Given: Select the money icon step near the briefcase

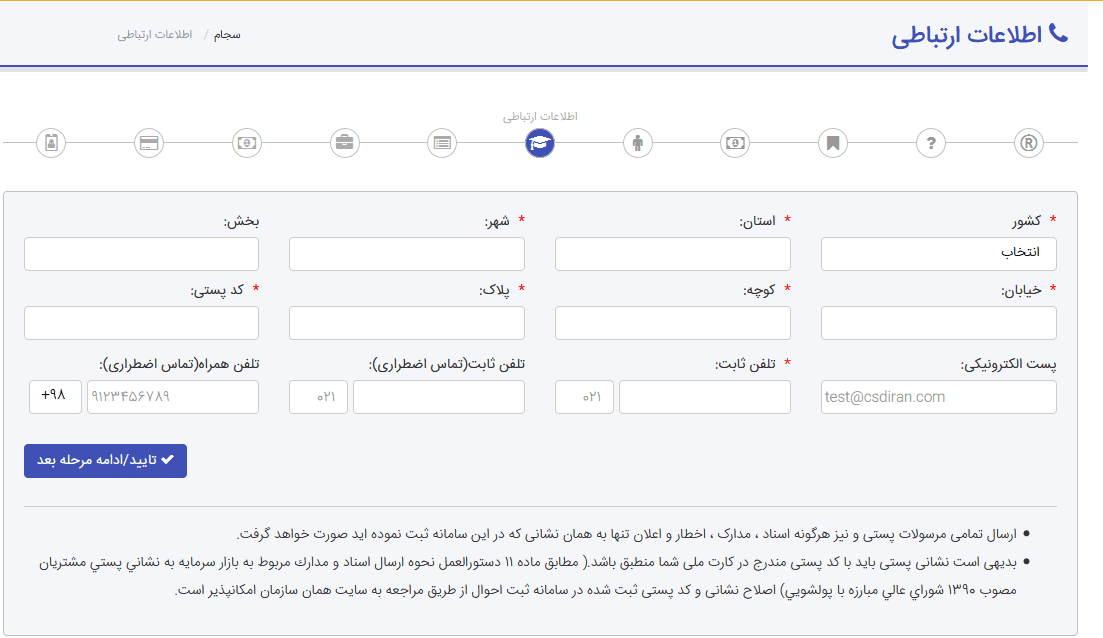Looking at the screenshot, I should click(246, 143).
